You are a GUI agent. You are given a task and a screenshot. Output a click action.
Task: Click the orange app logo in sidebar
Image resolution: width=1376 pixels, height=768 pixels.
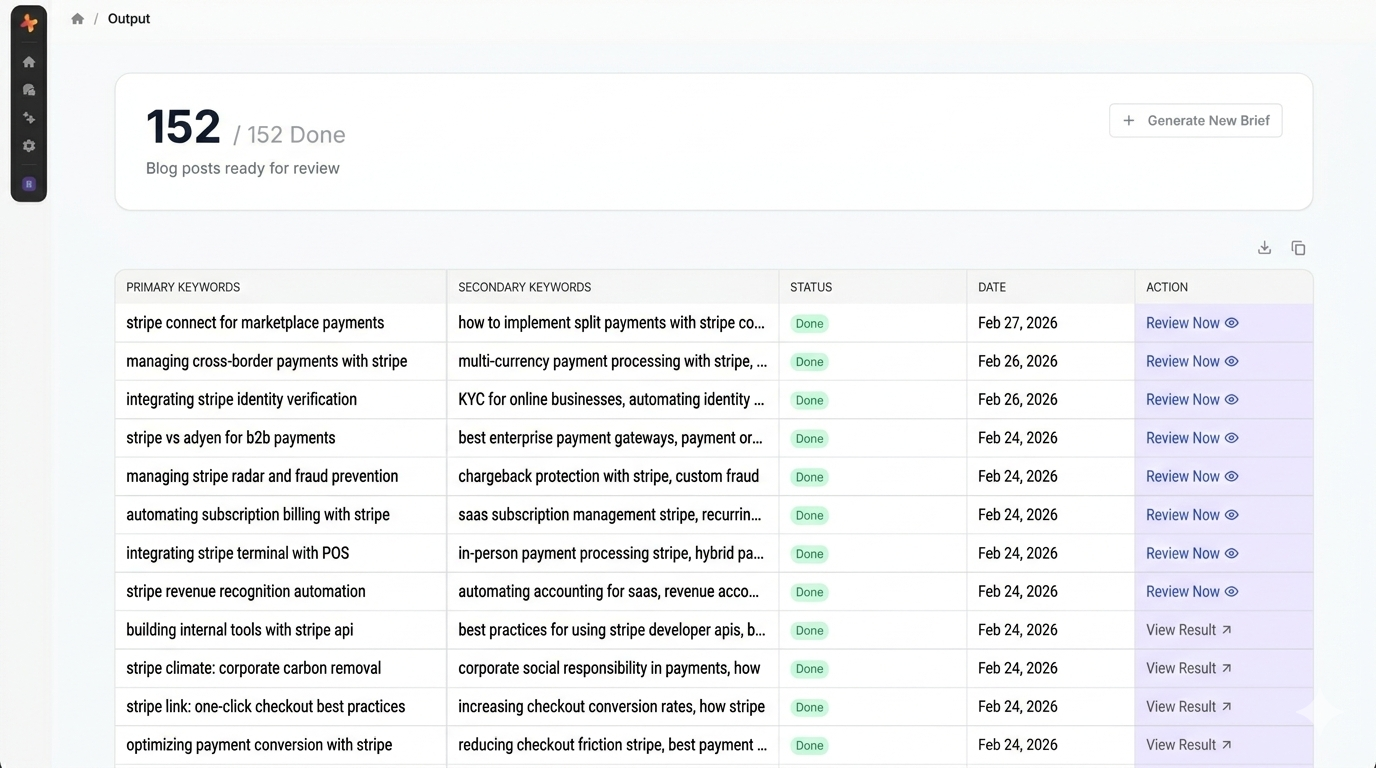29,23
